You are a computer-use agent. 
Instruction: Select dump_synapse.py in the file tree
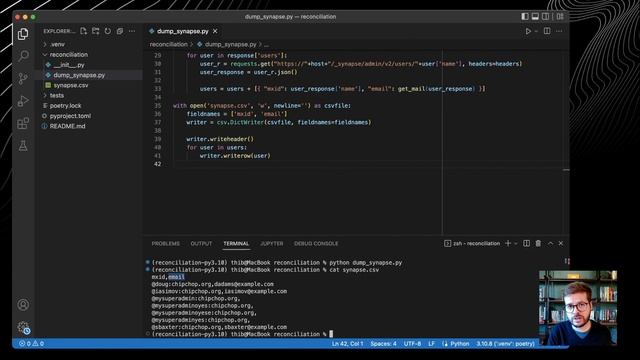79,75
